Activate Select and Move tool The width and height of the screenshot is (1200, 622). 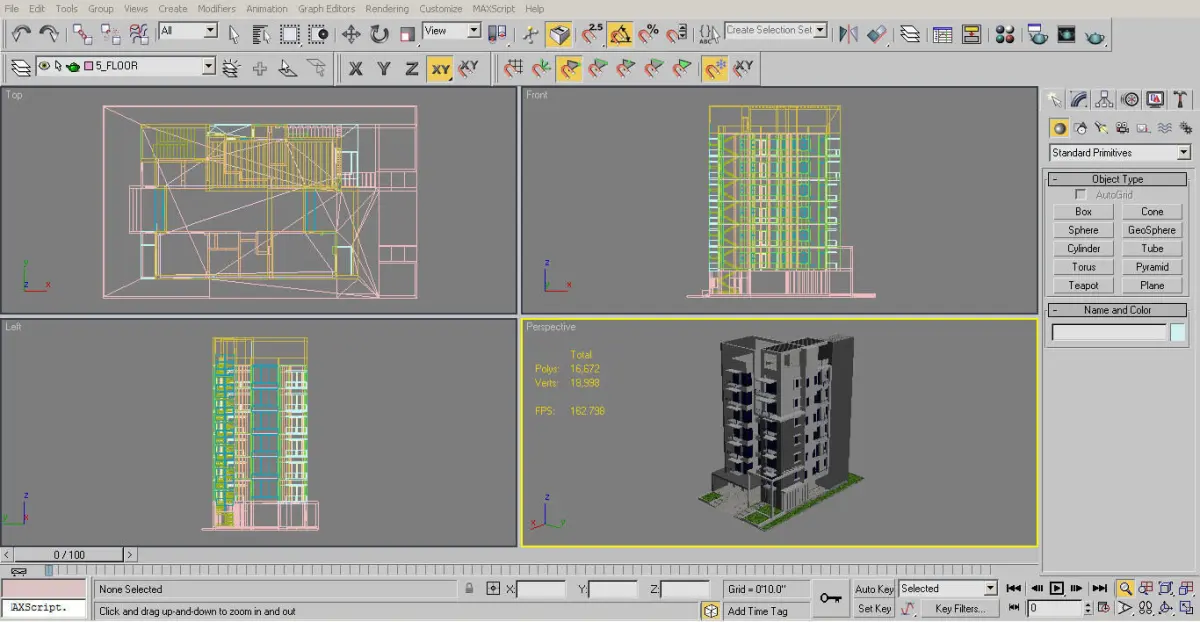point(351,34)
